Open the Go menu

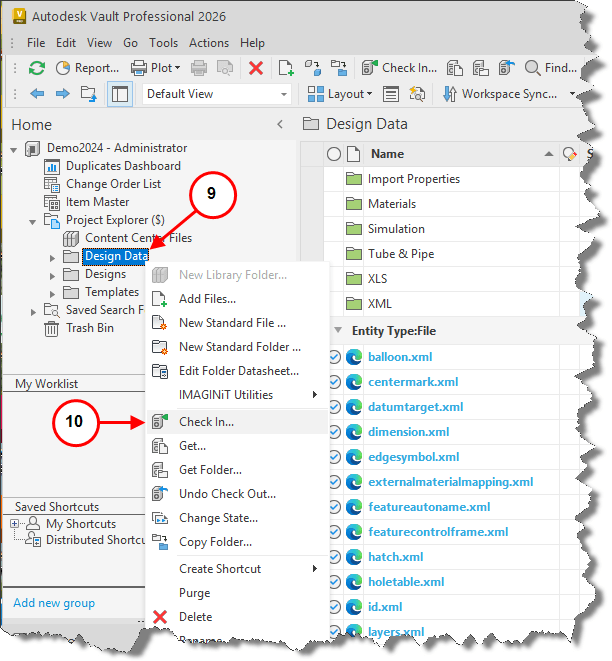pos(130,43)
